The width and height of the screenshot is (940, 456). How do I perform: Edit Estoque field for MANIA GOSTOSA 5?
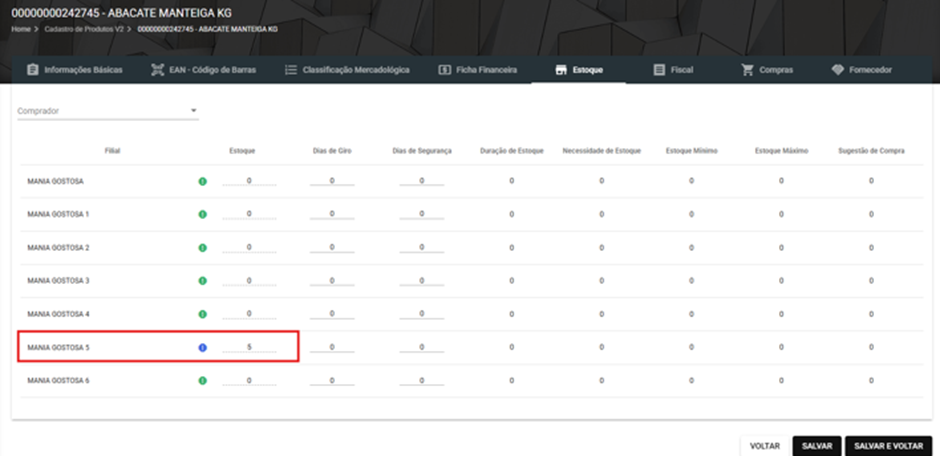(249, 348)
